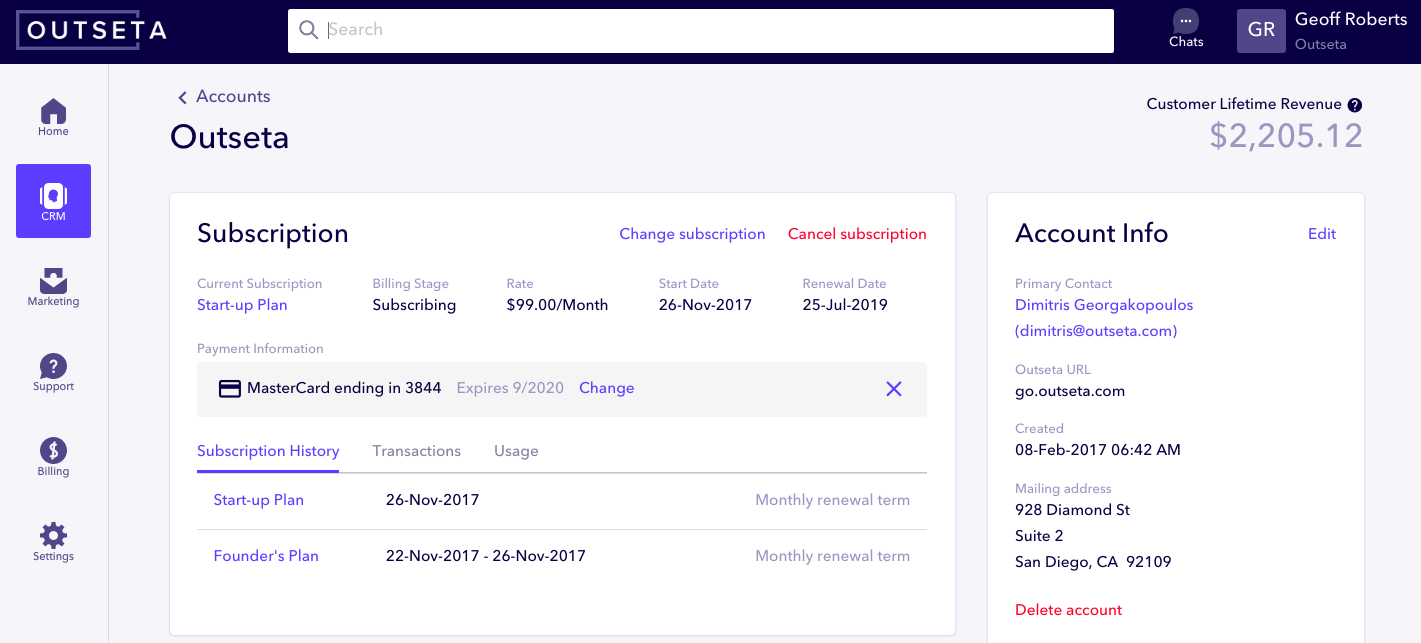Click Change subscription link
Screen dimensions: 1421x643
(x=692, y=234)
